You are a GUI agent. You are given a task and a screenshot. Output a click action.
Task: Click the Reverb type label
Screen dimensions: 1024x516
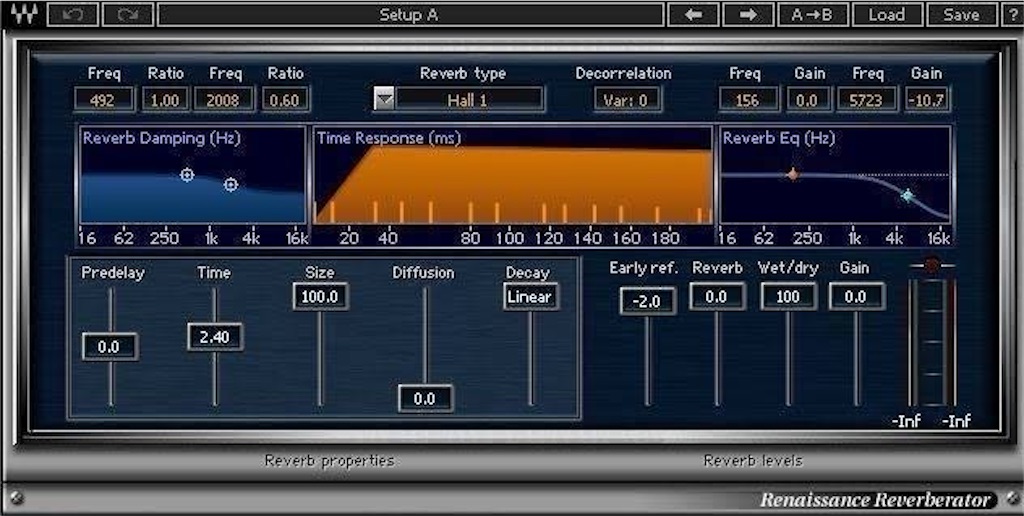[463, 73]
